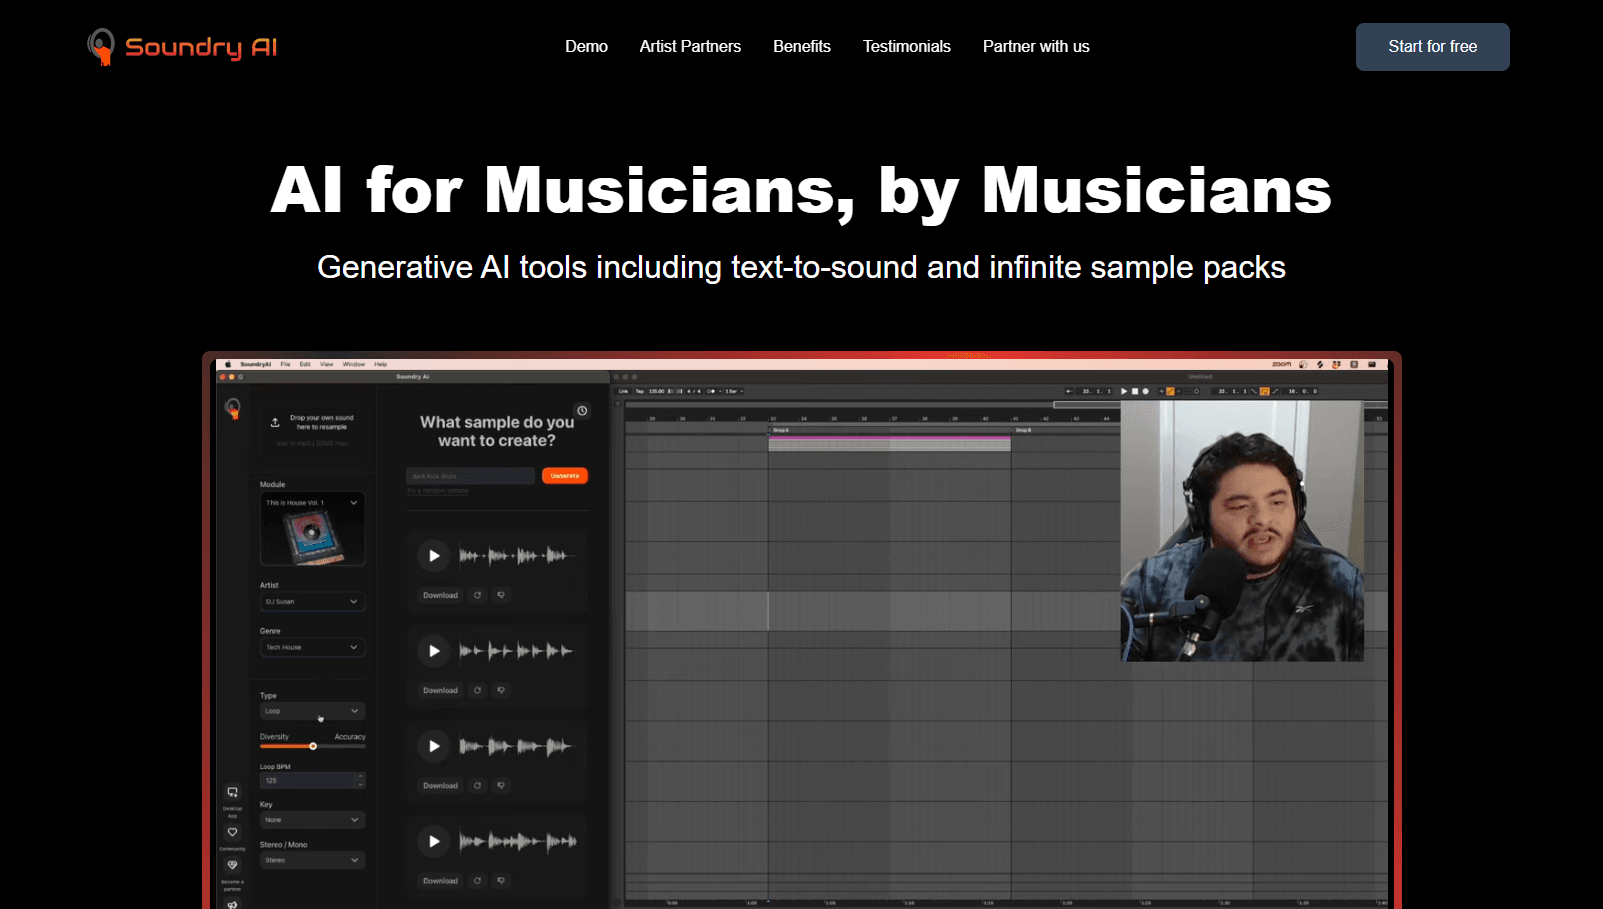Click the orange Generate button
Screen dimensions: 1603x909
[565, 476]
